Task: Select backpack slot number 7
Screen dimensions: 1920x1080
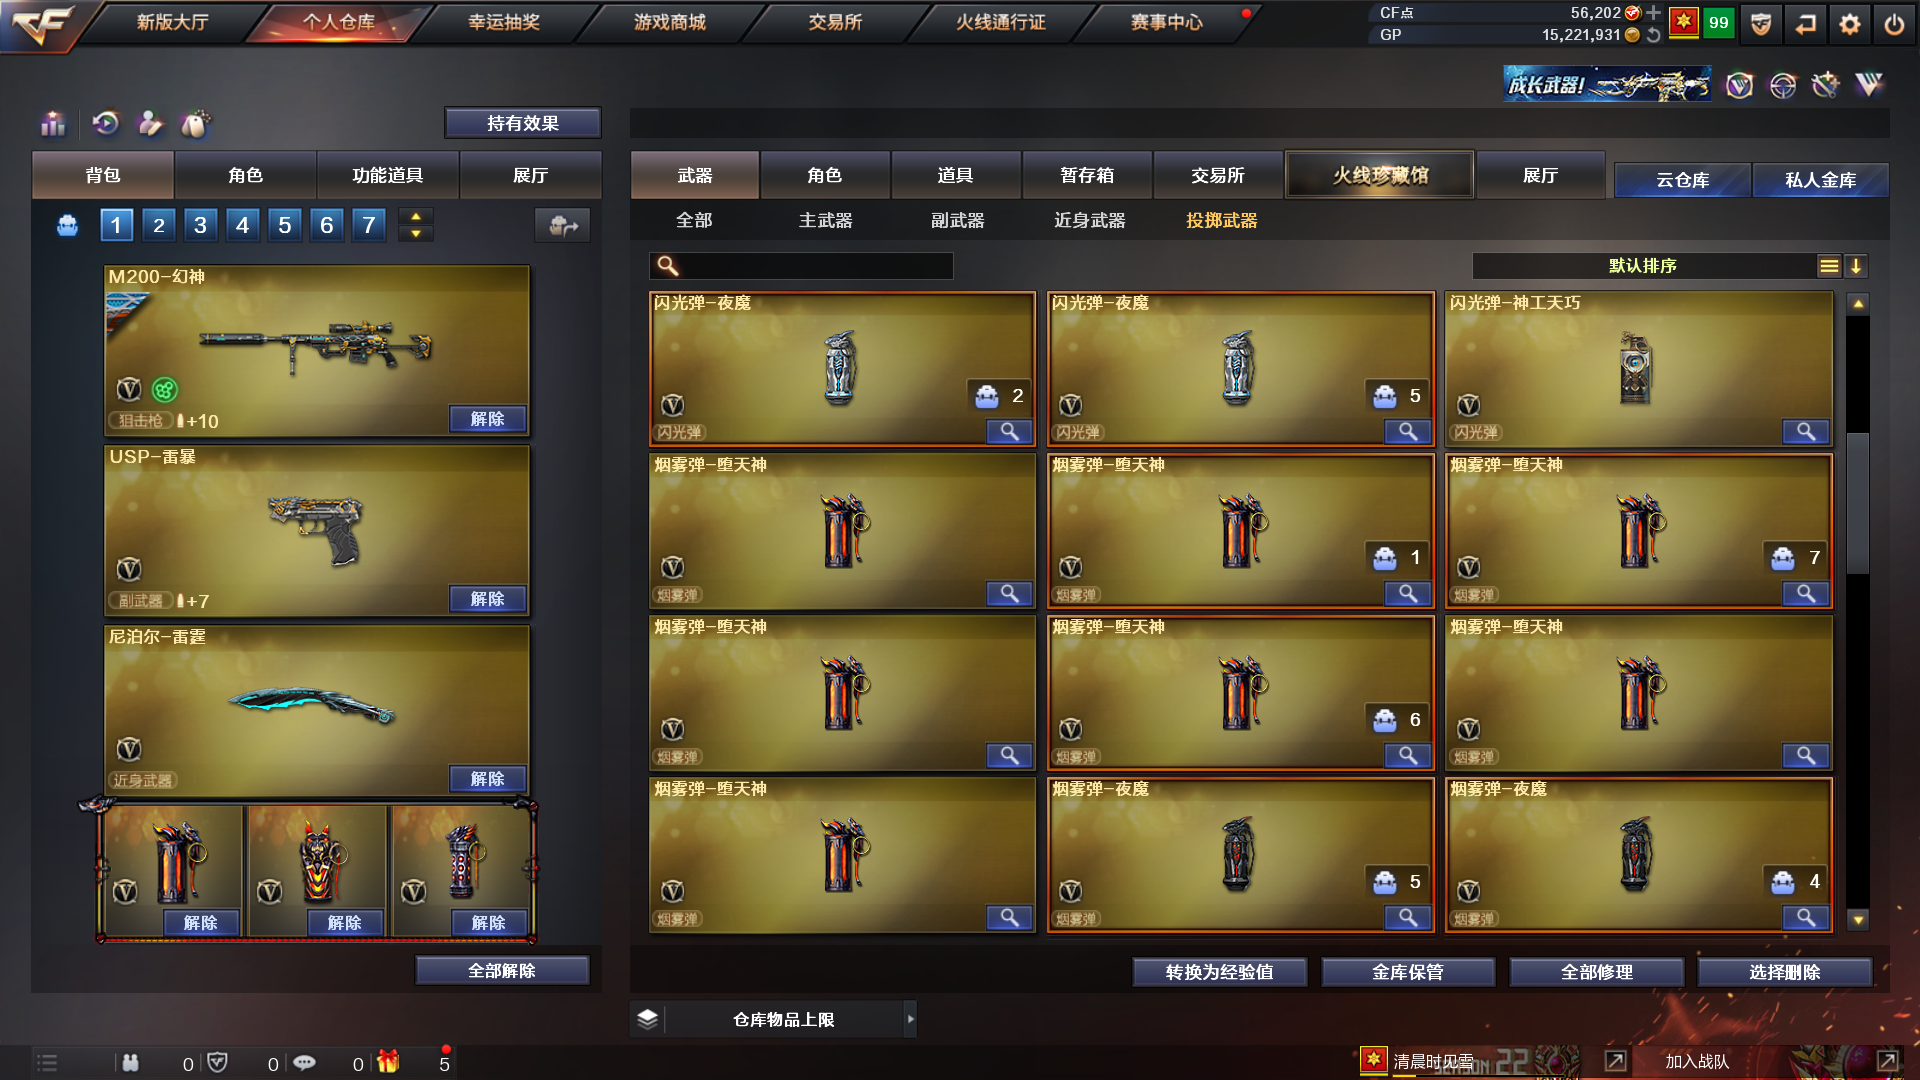Action: 369,226
